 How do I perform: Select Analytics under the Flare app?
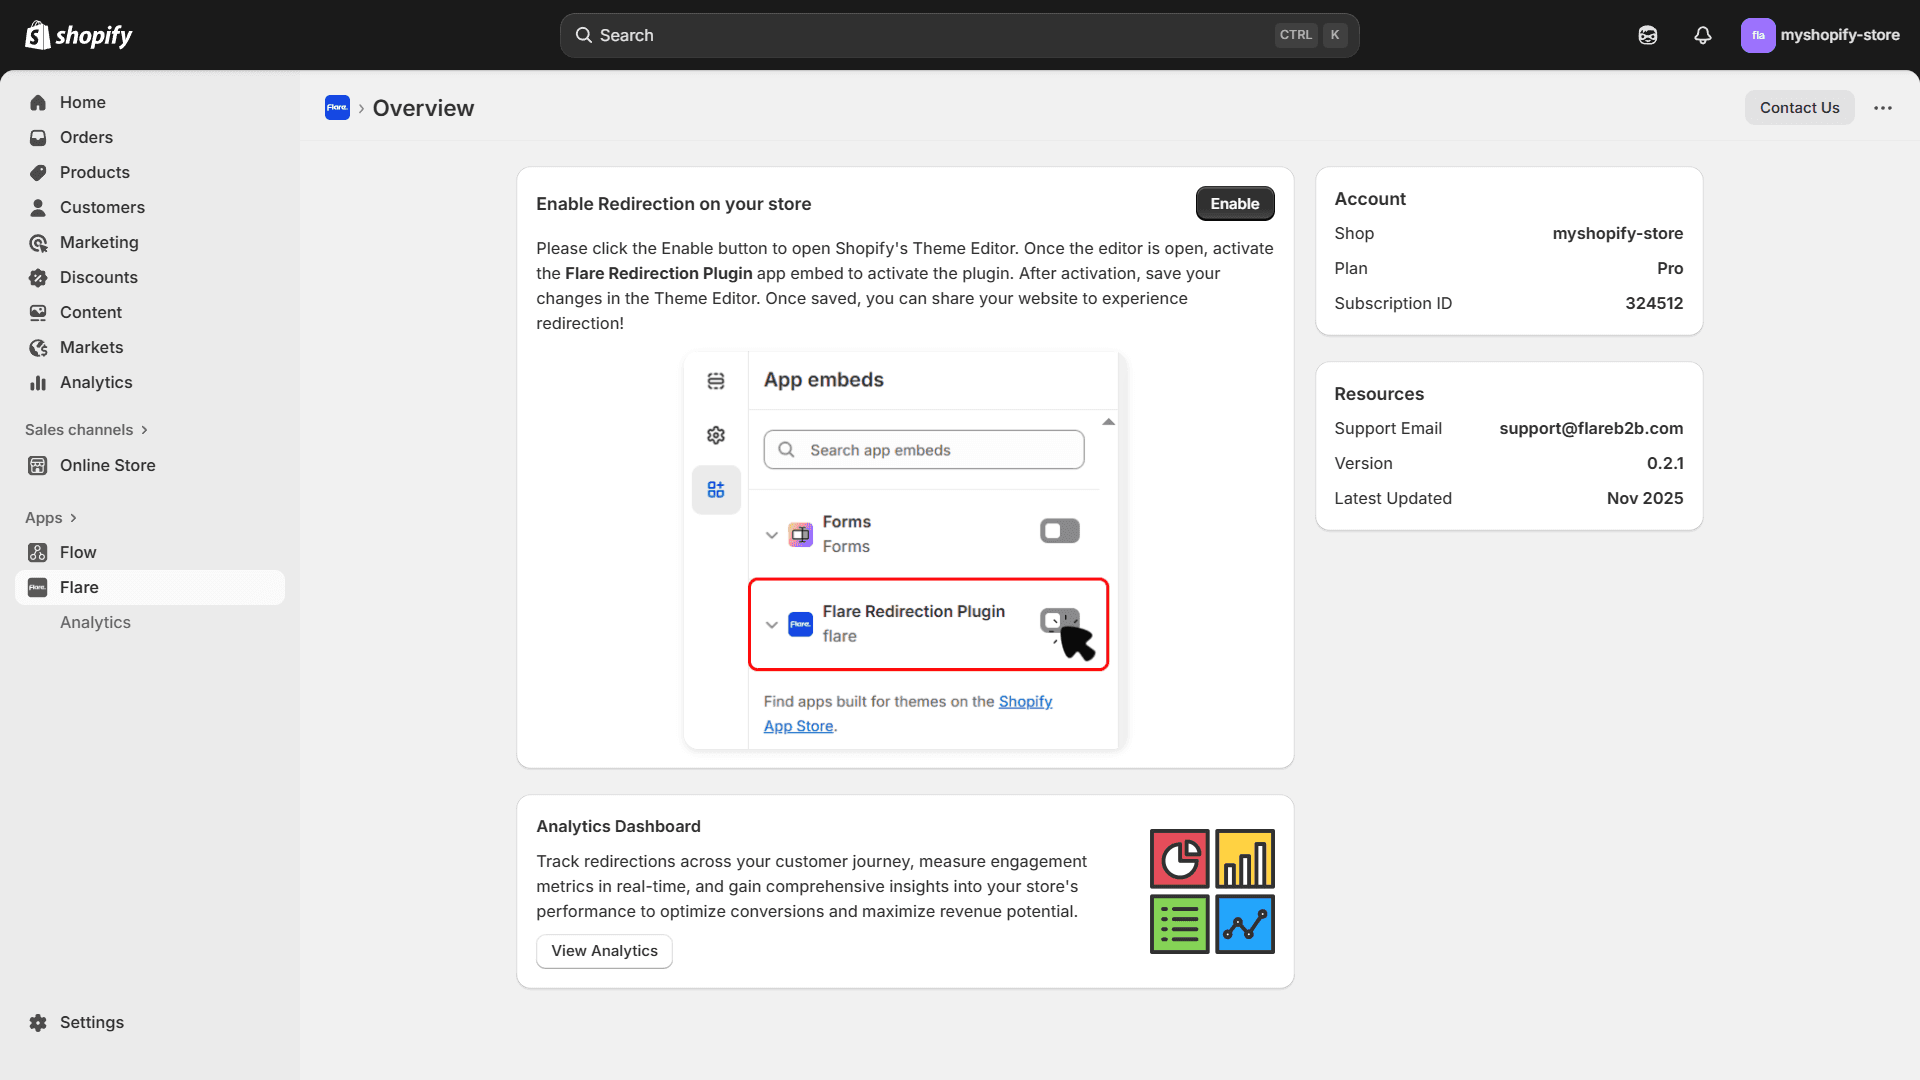point(95,622)
